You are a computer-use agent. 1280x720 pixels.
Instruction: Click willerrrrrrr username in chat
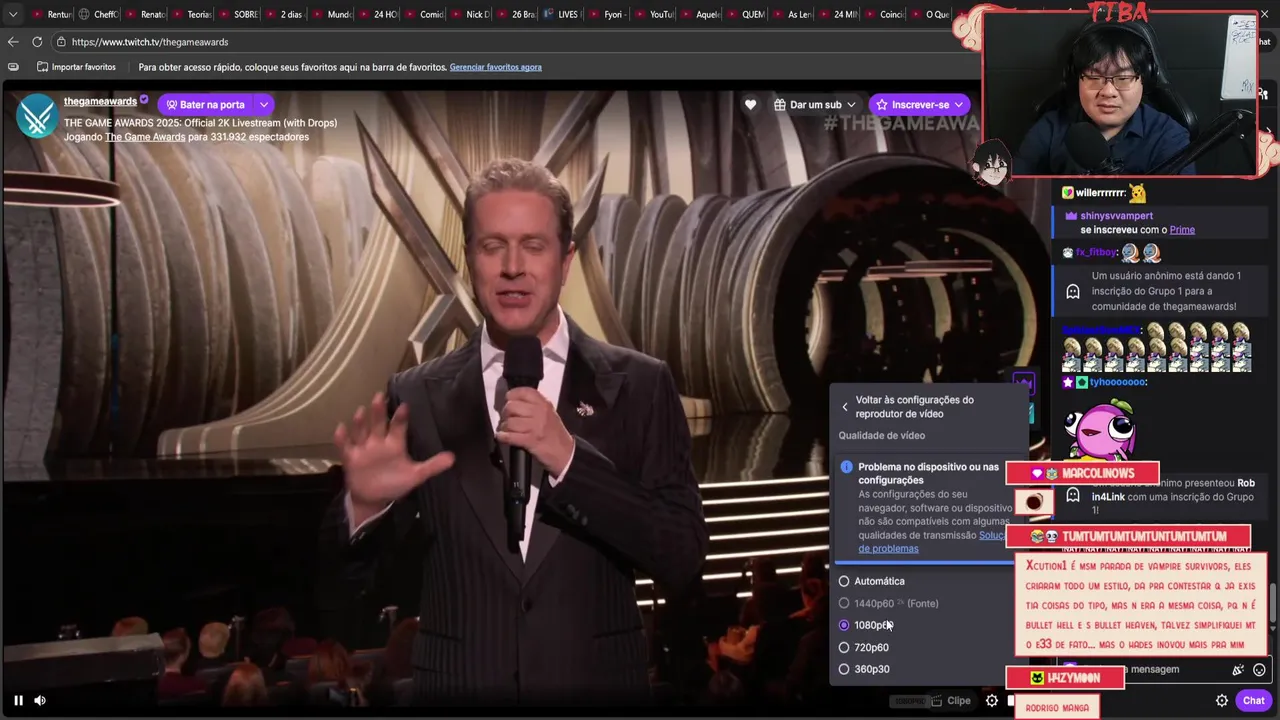tap(1101, 193)
